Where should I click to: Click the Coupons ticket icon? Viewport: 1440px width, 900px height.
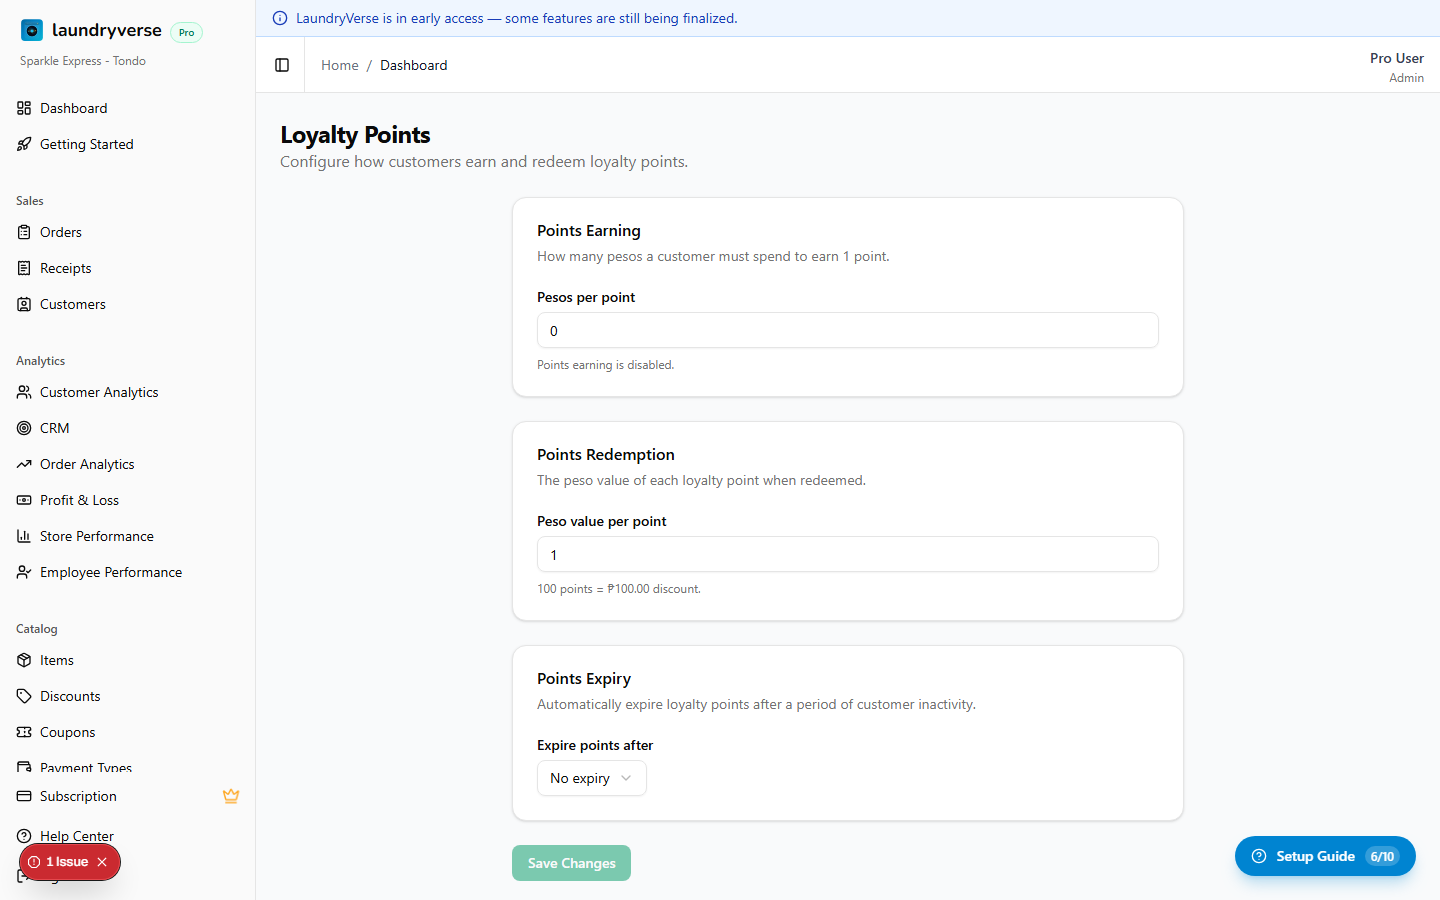click(x=24, y=732)
